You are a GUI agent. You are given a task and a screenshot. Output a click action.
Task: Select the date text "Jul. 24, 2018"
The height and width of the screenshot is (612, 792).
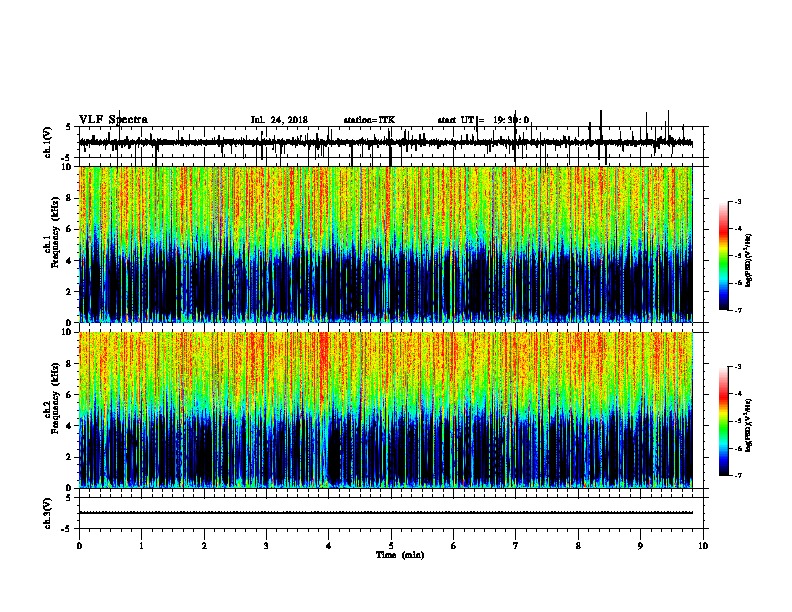pos(279,120)
